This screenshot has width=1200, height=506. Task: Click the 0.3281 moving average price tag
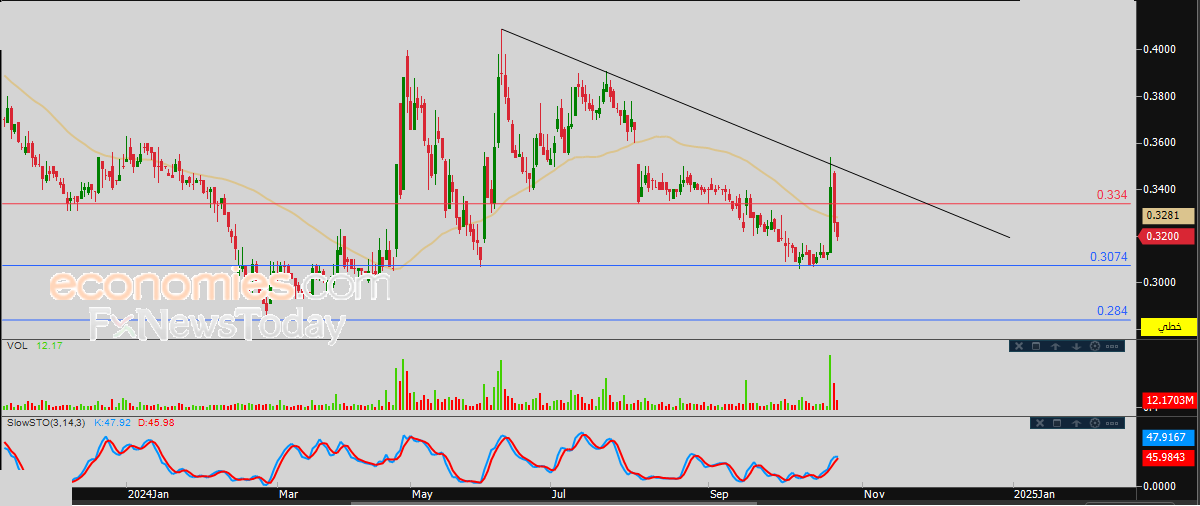tap(1168, 215)
